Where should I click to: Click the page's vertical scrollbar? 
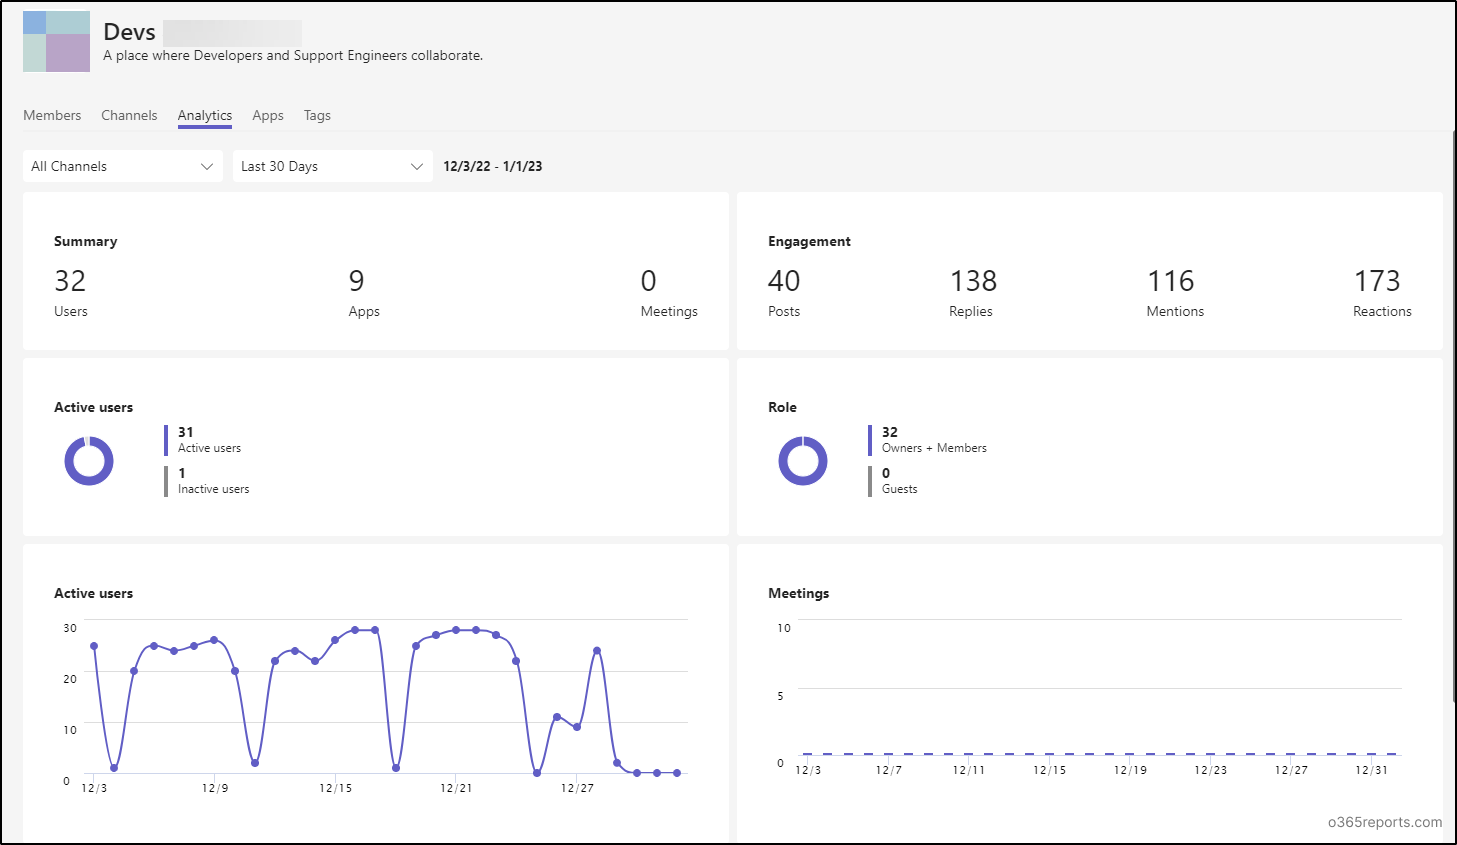(1453, 415)
